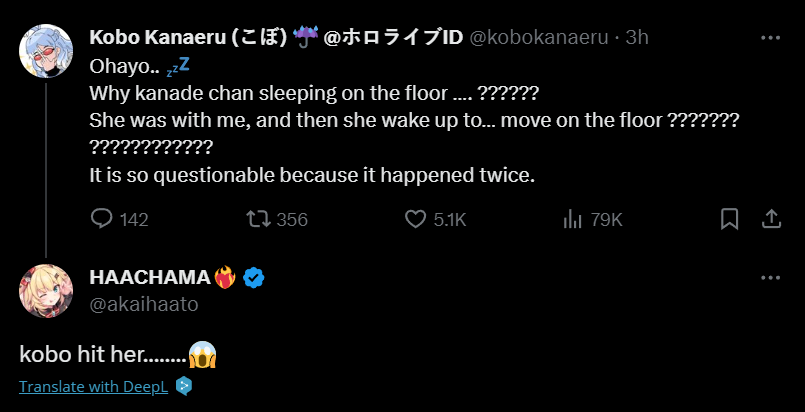Open reply on Kobo Kanaeru's tweet
This screenshot has width=805, height=412.
102,219
